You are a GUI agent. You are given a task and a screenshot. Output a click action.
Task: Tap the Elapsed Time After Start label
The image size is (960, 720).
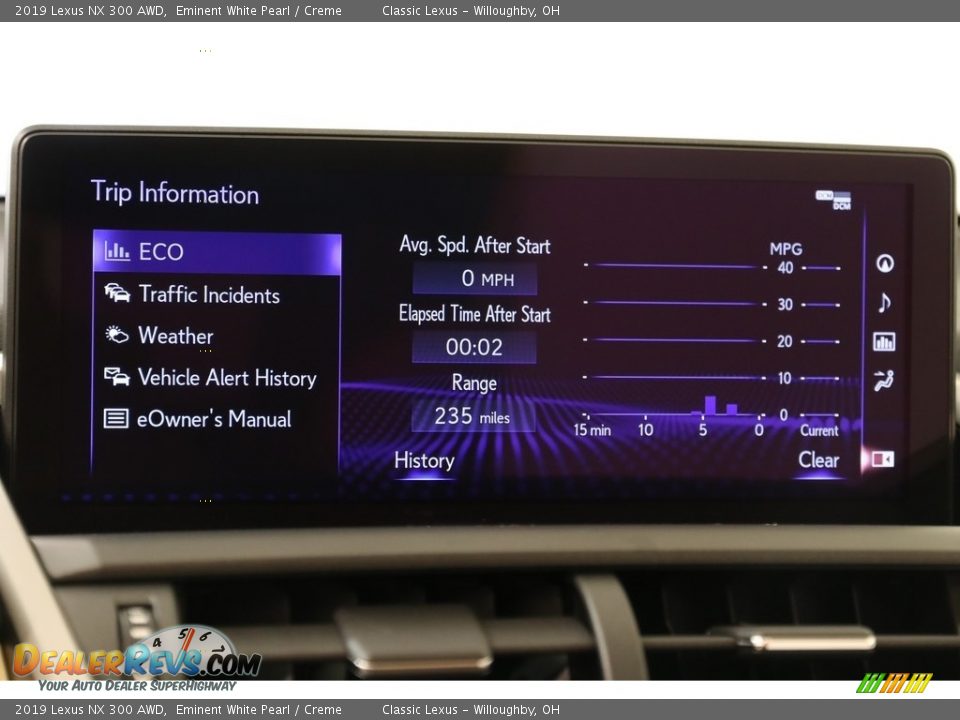[x=474, y=314]
